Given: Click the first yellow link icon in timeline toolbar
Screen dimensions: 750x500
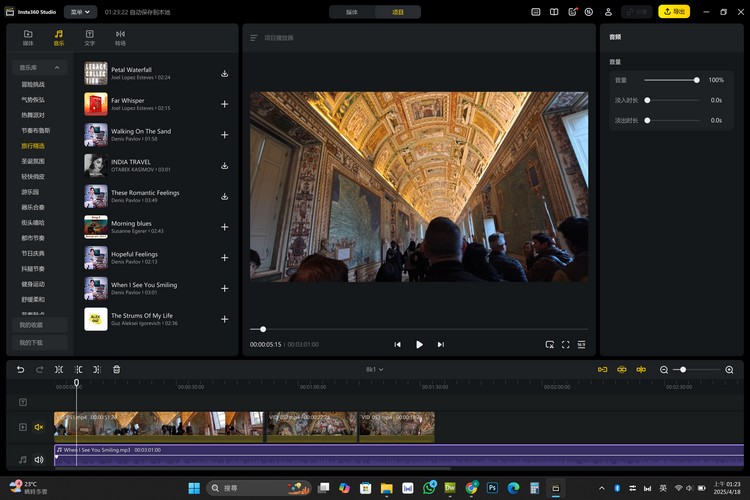Looking at the screenshot, I should click(602, 369).
